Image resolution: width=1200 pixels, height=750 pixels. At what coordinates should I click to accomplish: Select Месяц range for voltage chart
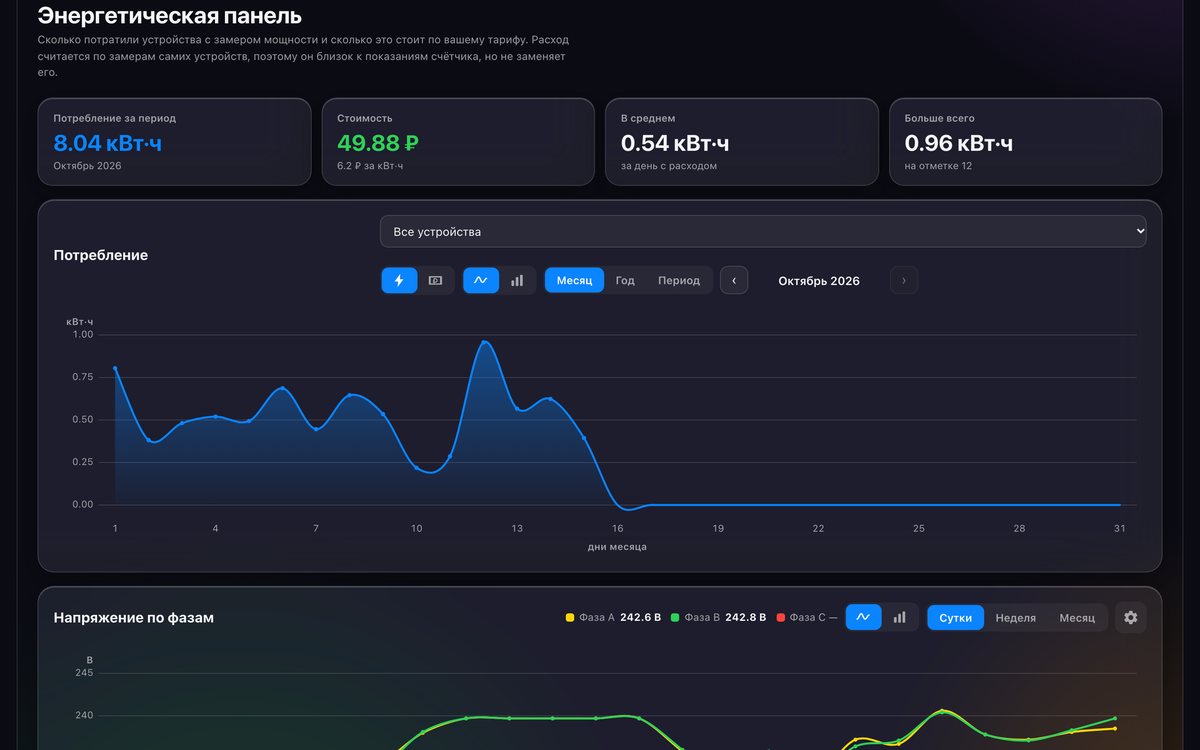1077,617
